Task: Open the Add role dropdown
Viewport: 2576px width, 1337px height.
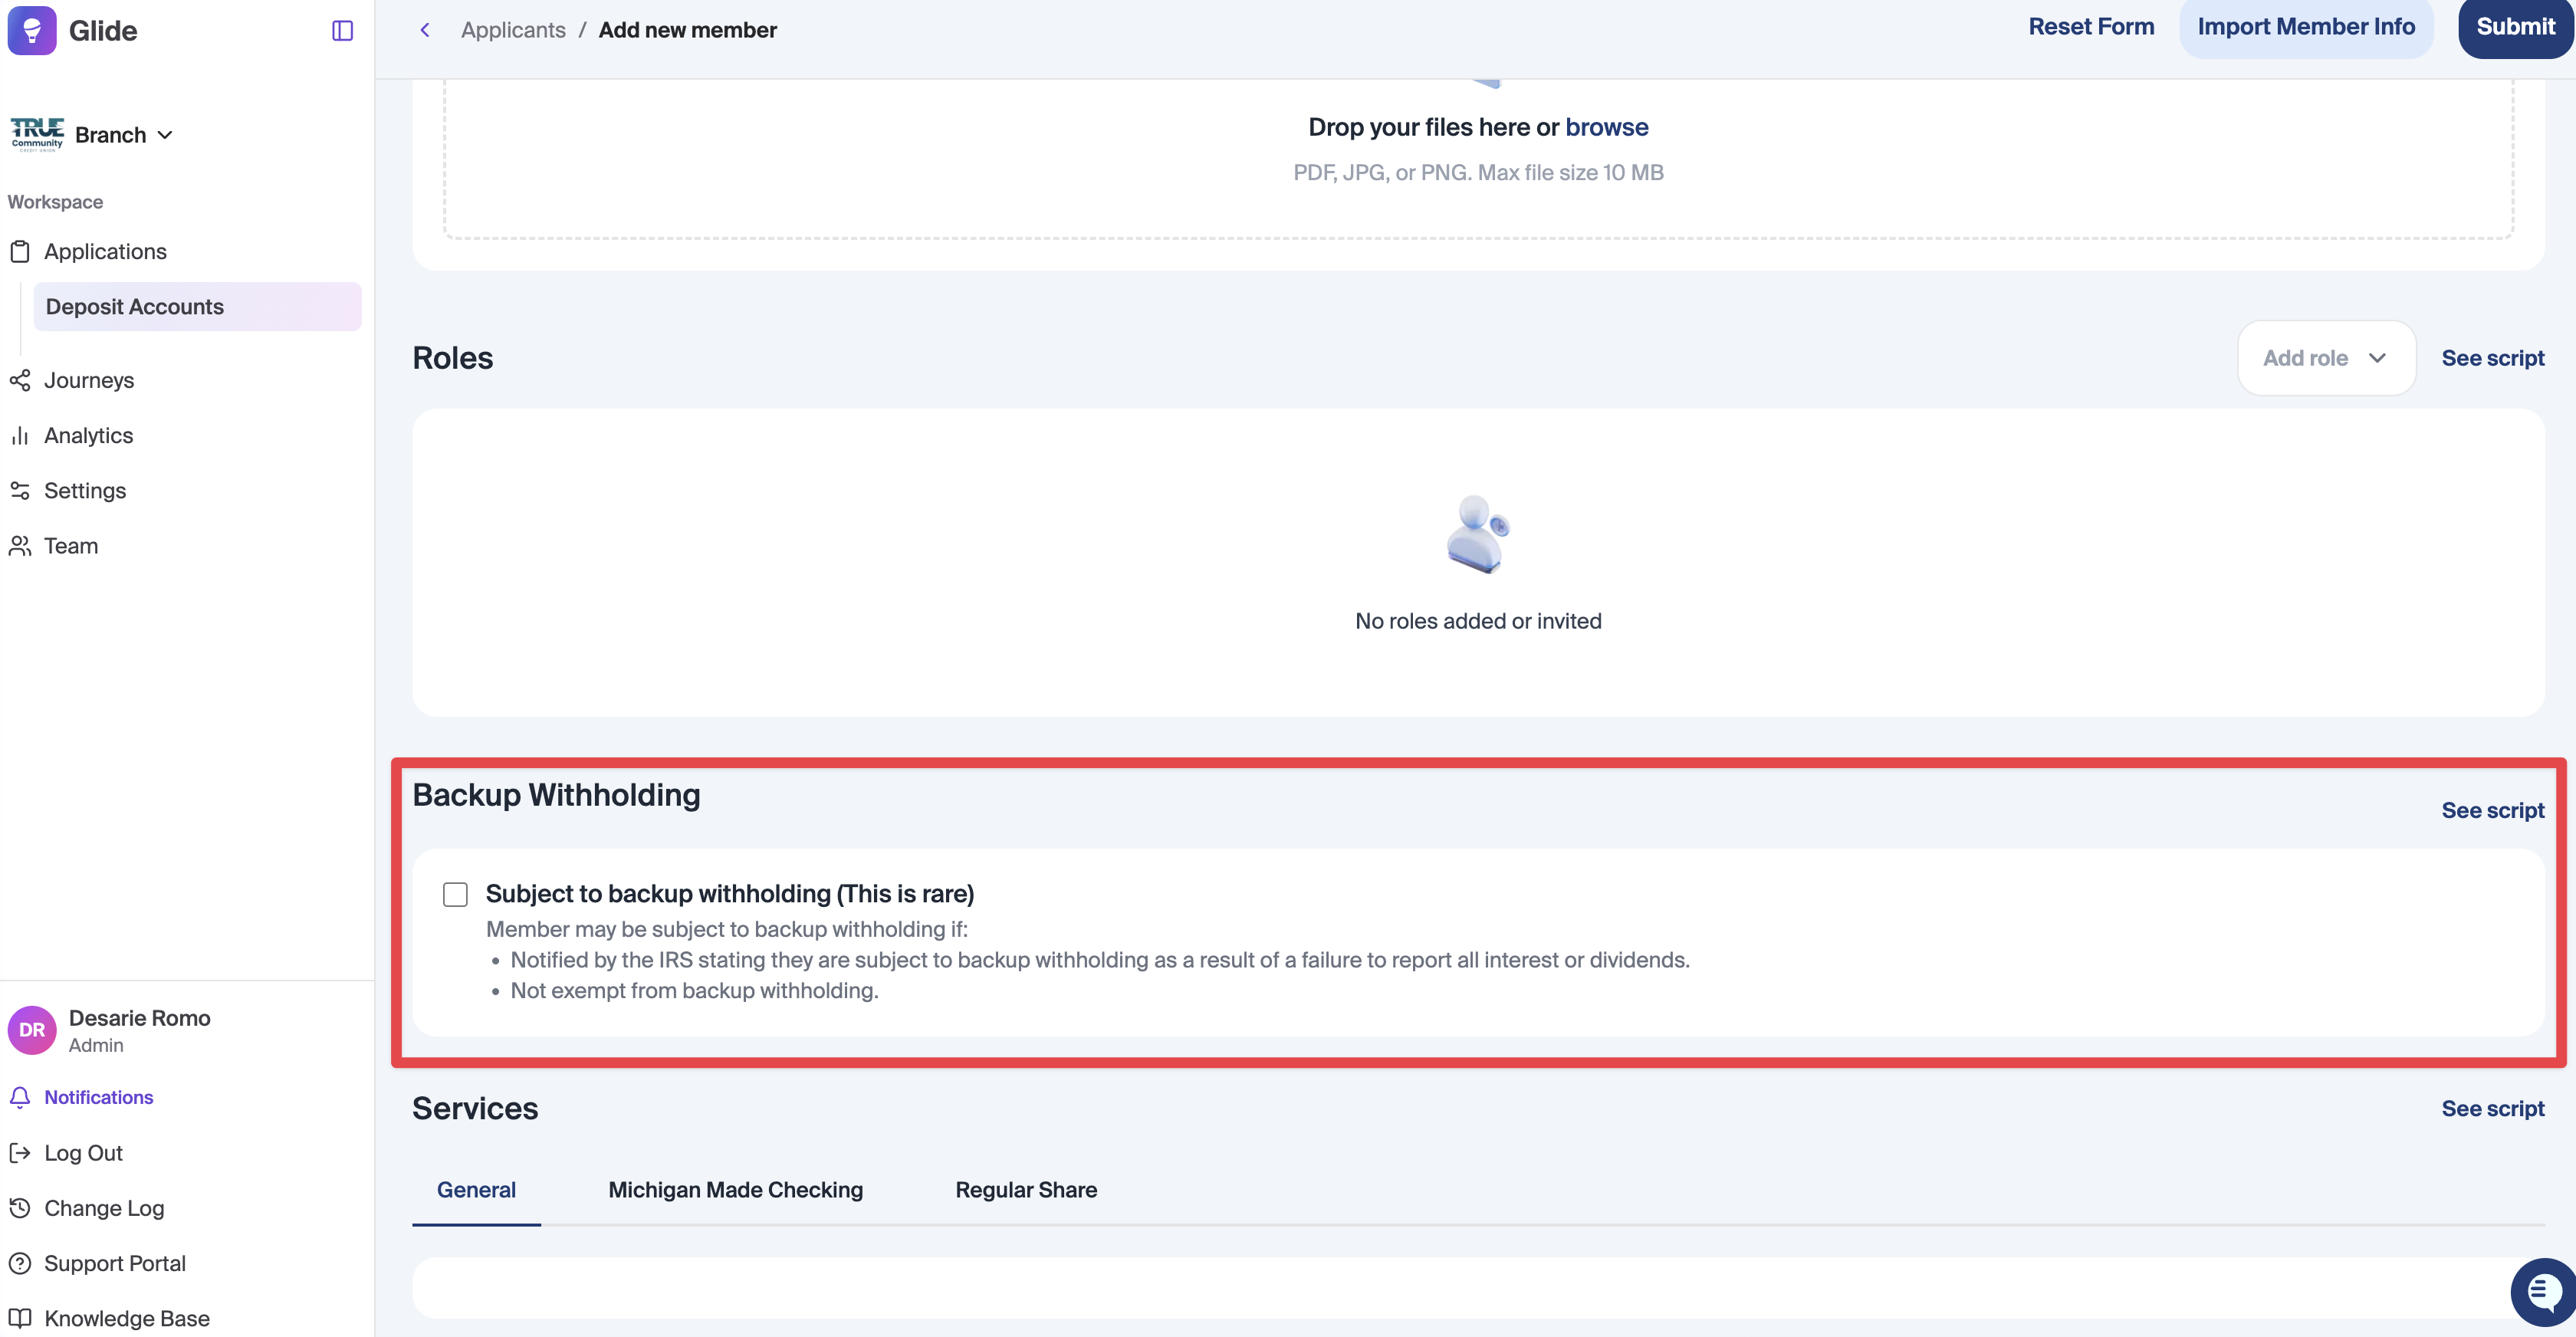Action: (2325, 358)
